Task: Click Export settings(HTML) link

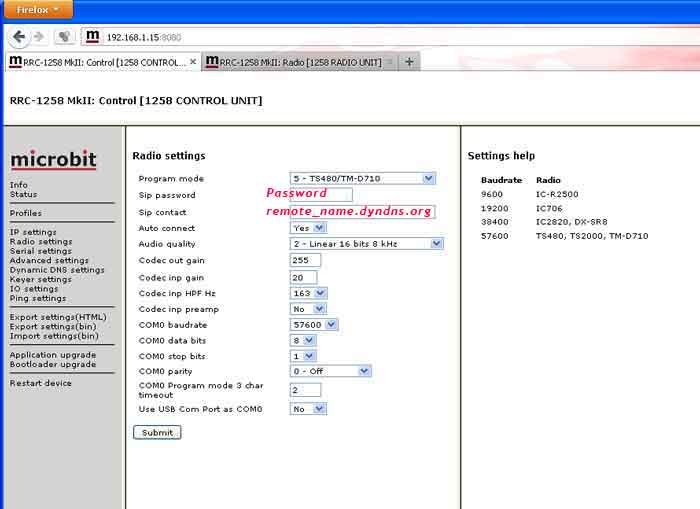Action: 58,317
